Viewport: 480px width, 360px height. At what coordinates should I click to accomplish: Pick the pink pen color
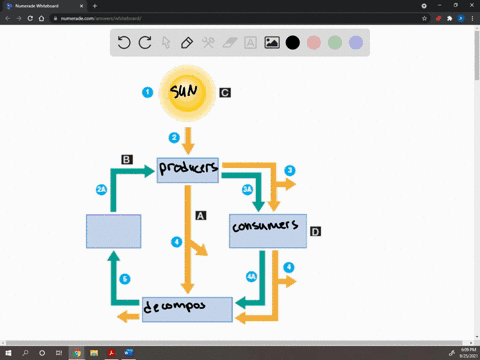tap(314, 43)
